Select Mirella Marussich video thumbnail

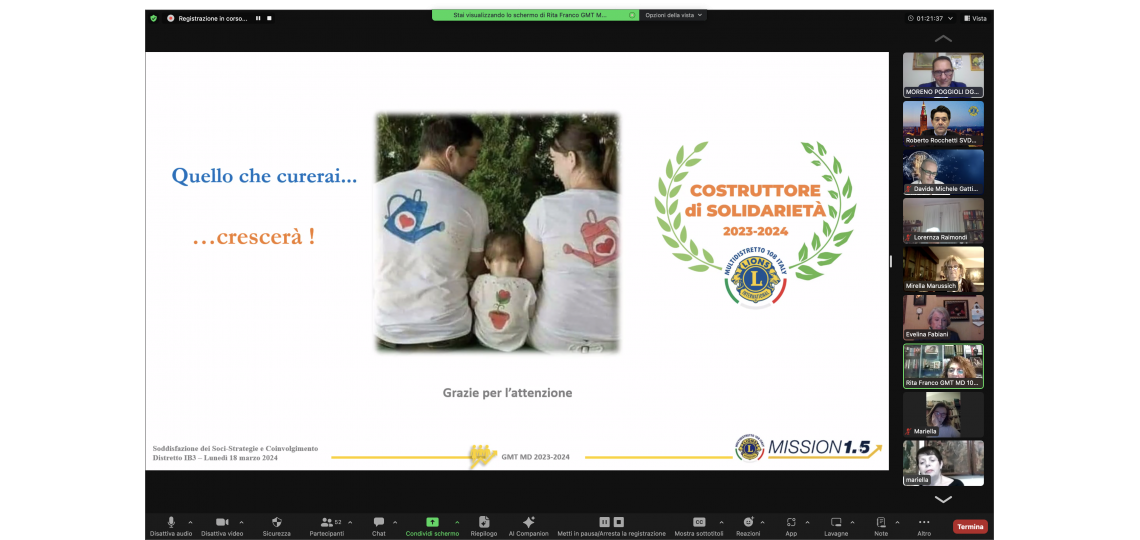943,269
